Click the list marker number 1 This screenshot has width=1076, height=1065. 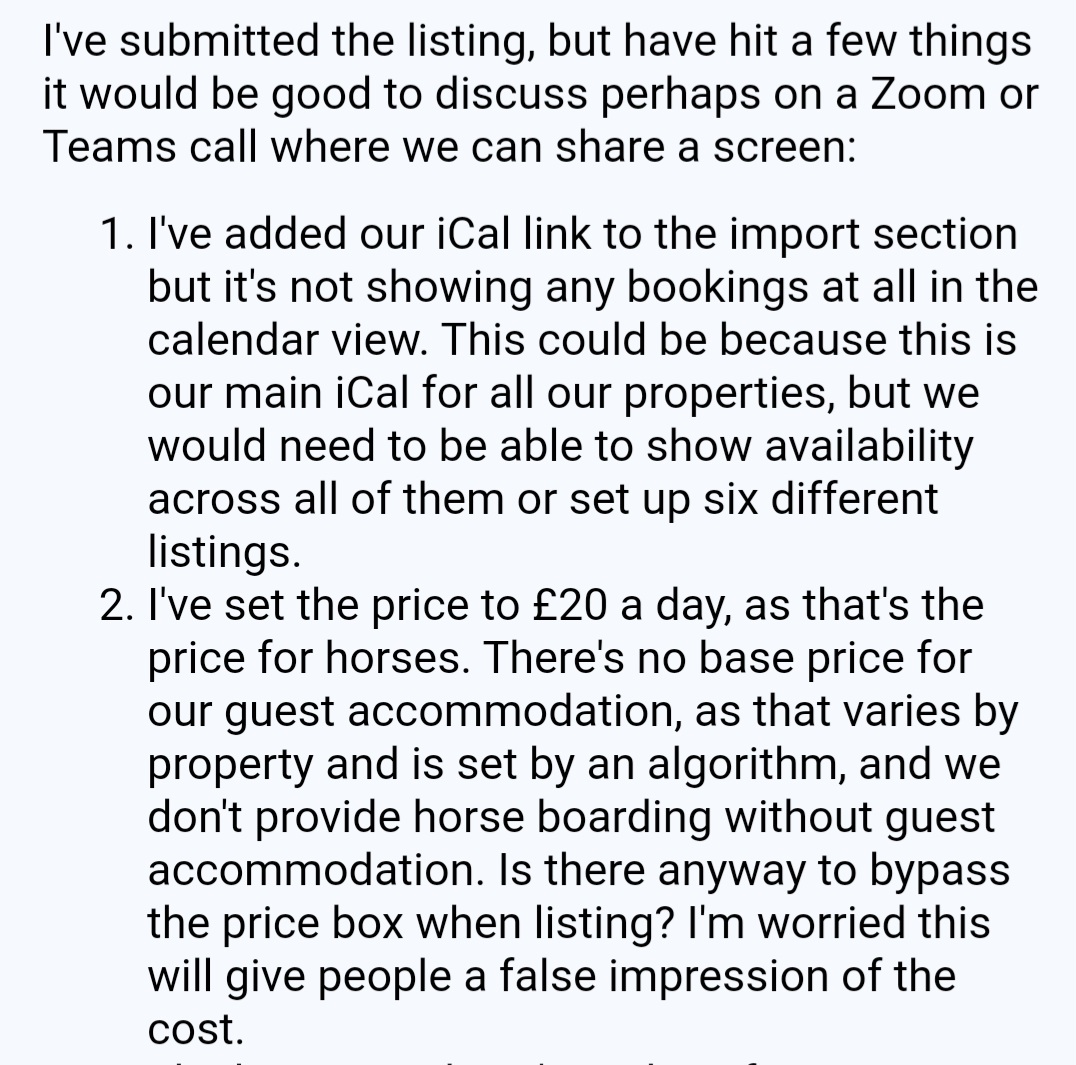pos(117,234)
